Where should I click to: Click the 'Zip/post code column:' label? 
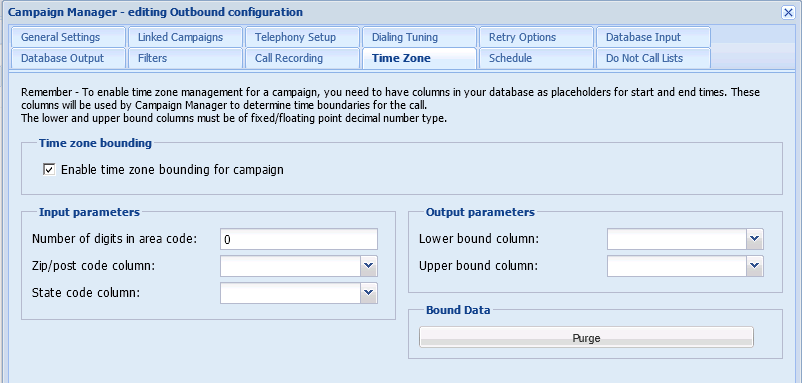[x=93, y=266]
